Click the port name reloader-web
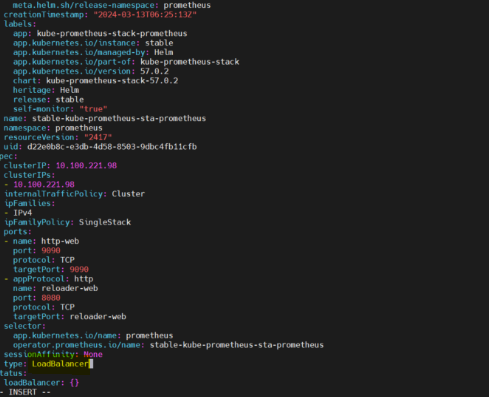The height and width of the screenshot is (397, 489). click(70, 288)
